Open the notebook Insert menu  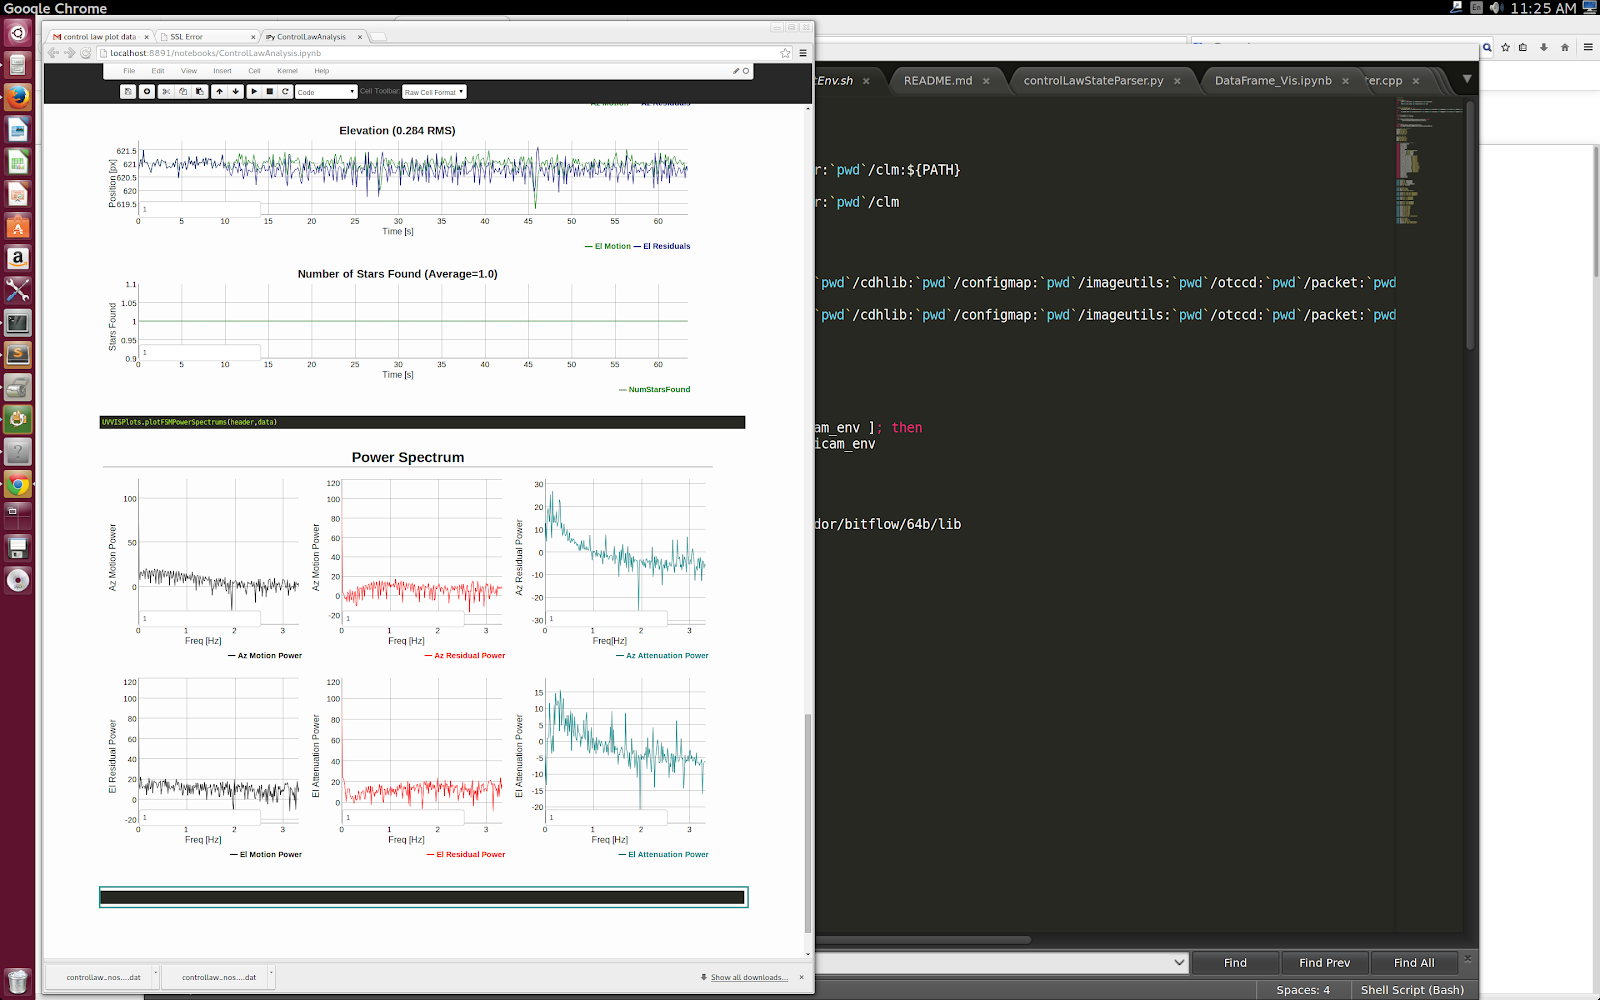pyautogui.click(x=222, y=71)
